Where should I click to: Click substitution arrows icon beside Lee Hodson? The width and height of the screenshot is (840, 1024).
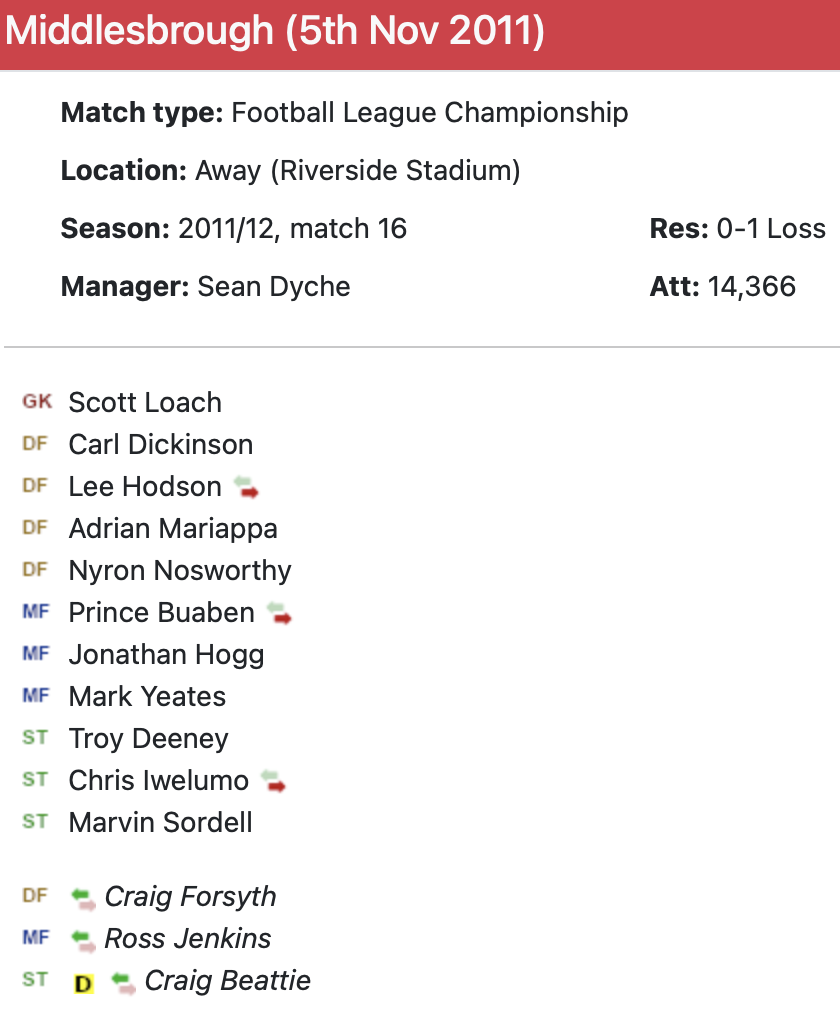(246, 487)
